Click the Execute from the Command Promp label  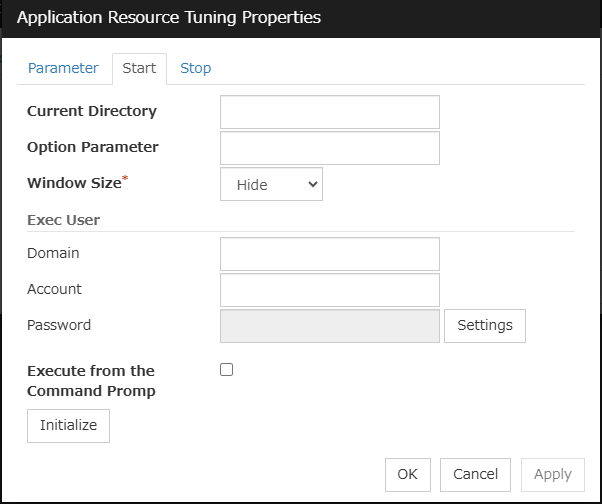tap(91, 381)
